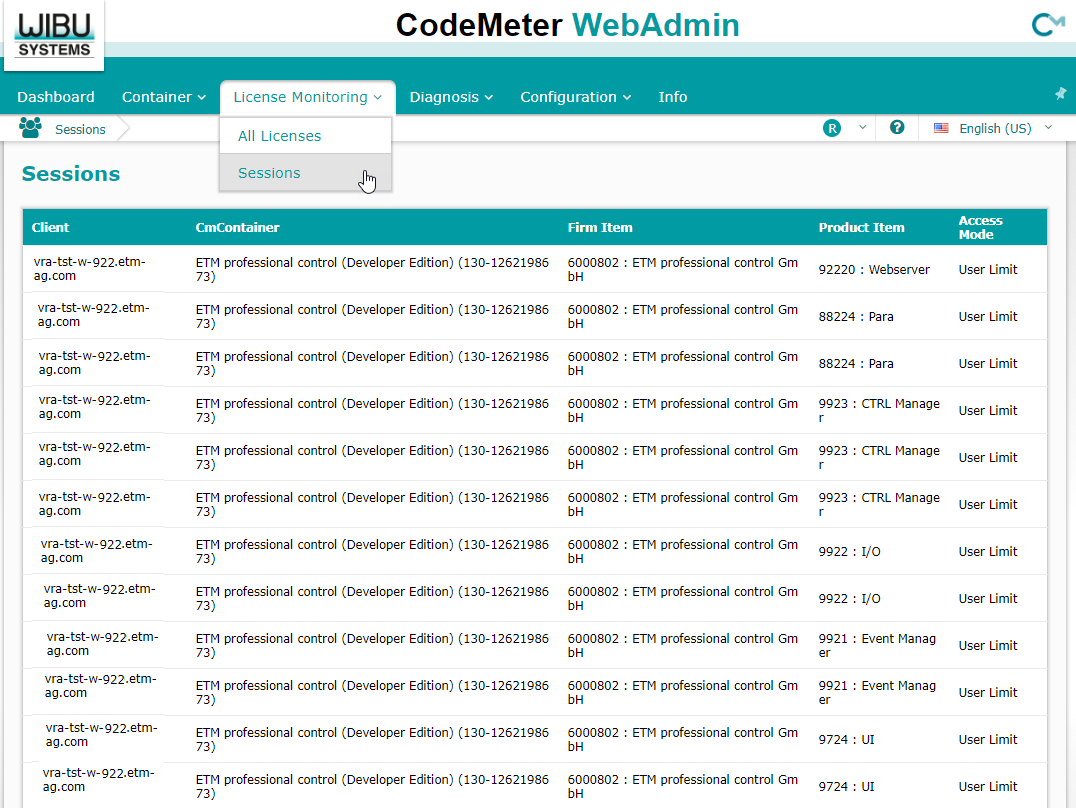The height and width of the screenshot is (808, 1076).
Task: Click User Limit in the first I/O row
Action: [987, 551]
